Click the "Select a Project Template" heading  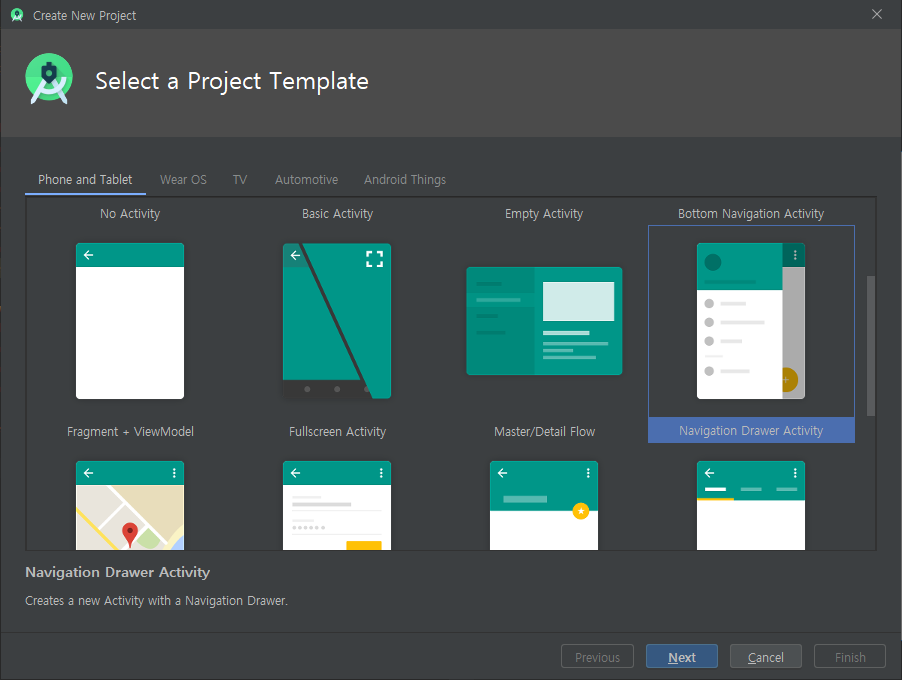[232, 81]
